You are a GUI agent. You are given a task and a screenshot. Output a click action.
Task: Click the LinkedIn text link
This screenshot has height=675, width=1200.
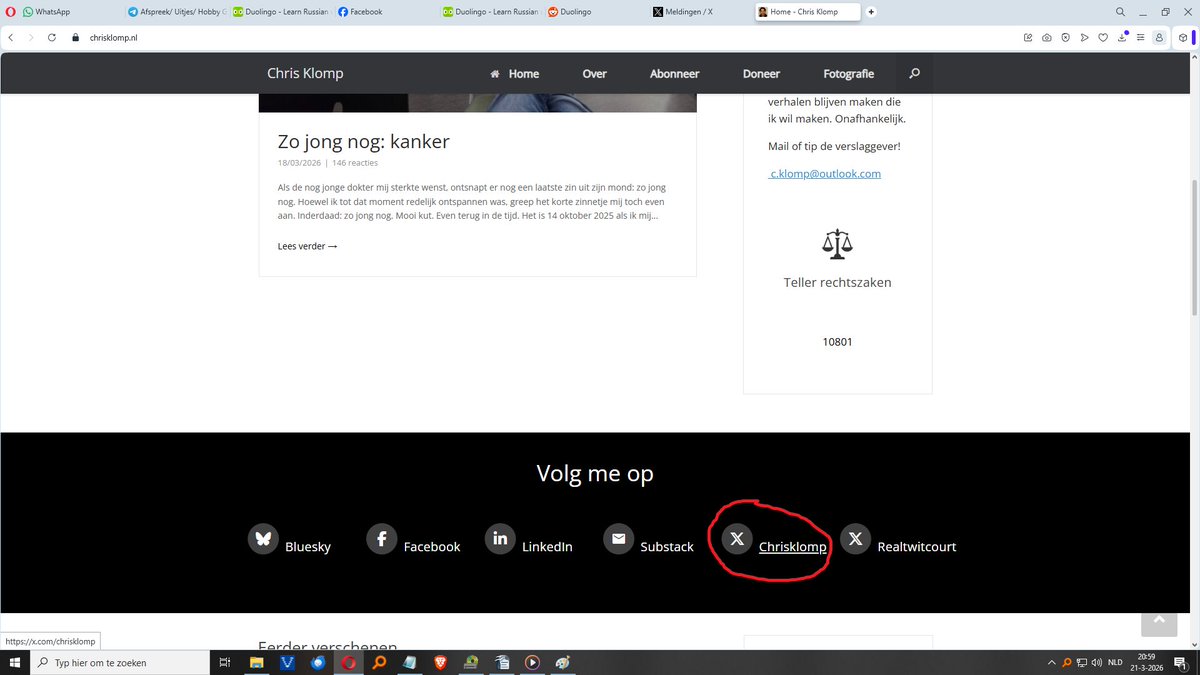coord(547,547)
